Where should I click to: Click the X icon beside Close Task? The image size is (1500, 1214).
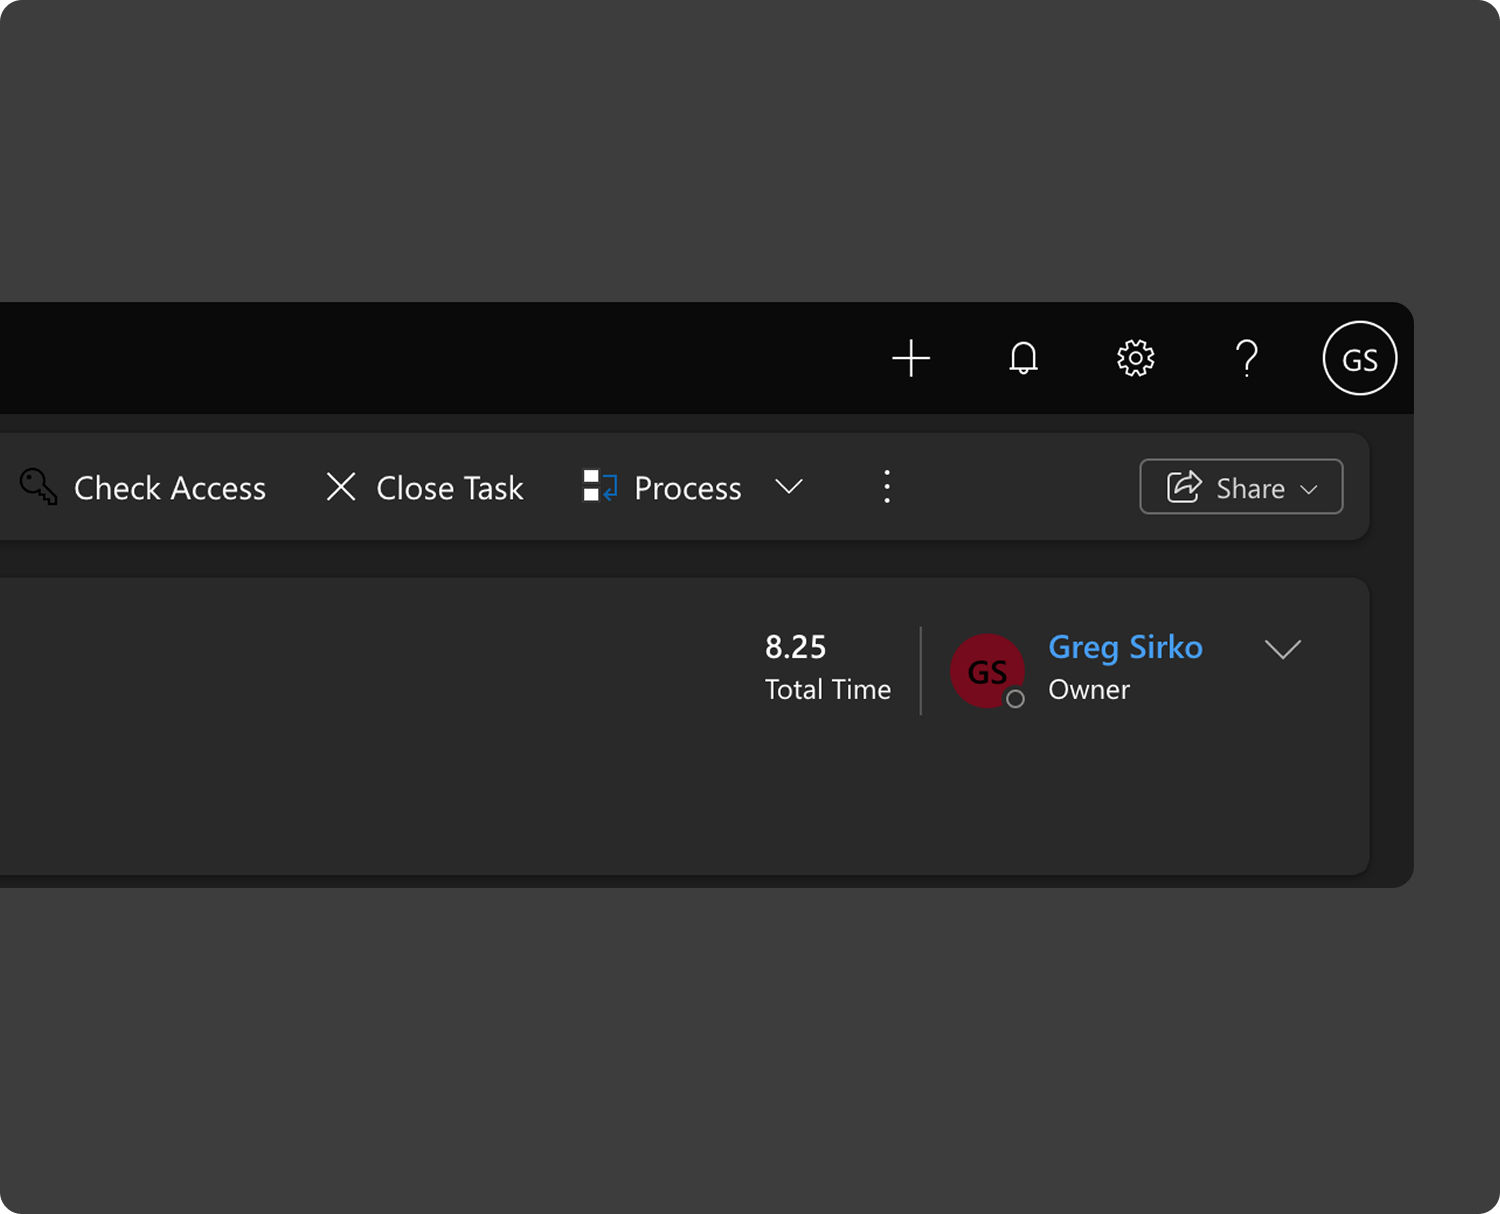[341, 487]
